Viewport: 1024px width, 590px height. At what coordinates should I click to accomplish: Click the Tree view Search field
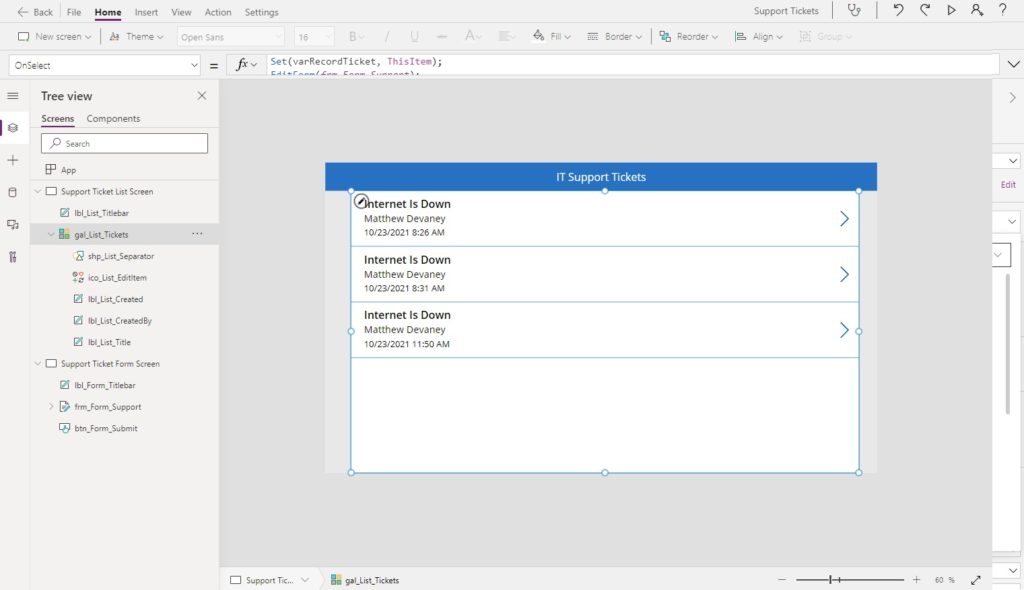pyautogui.click(x=124, y=143)
